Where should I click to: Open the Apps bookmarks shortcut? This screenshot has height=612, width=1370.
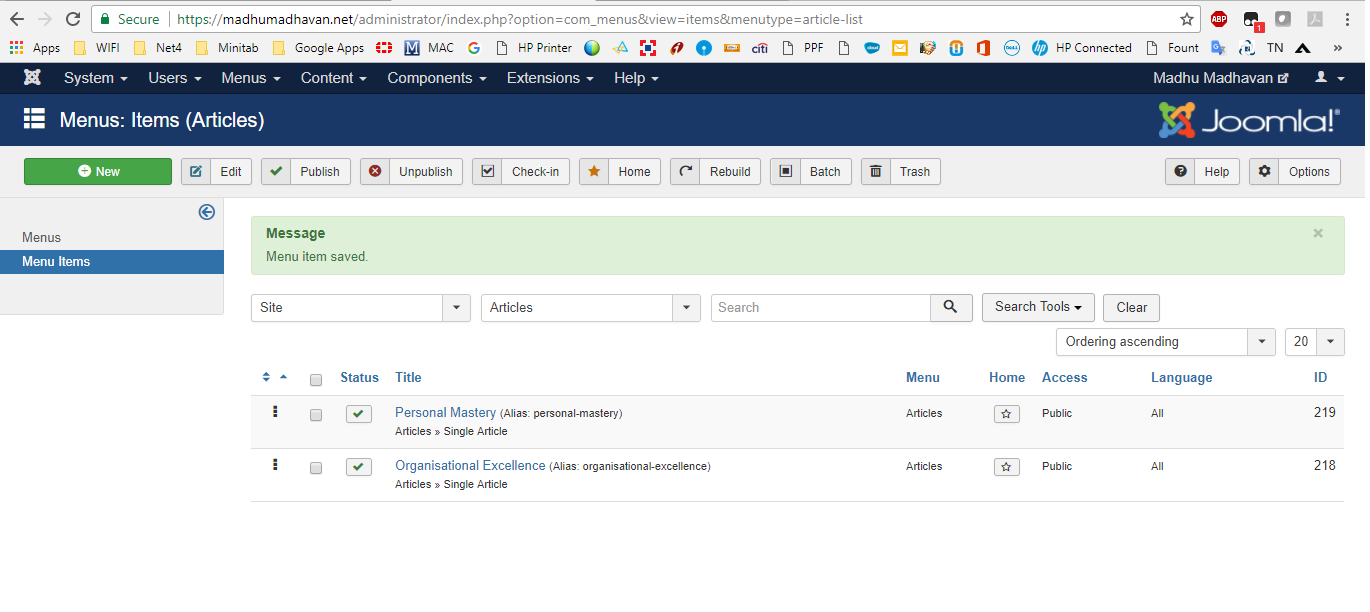coord(34,47)
